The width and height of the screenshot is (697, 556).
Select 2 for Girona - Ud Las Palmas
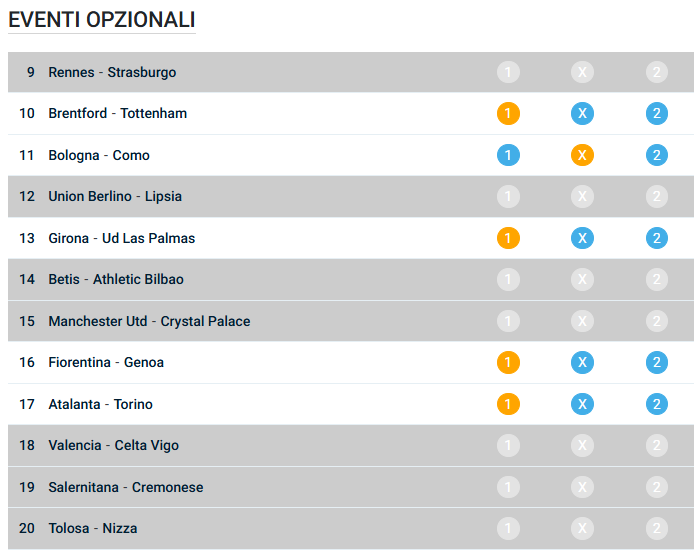tap(656, 238)
